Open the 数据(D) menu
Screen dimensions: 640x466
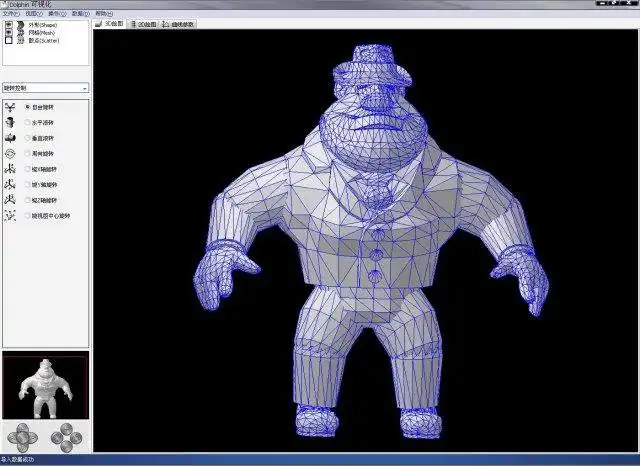pos(80,14)
